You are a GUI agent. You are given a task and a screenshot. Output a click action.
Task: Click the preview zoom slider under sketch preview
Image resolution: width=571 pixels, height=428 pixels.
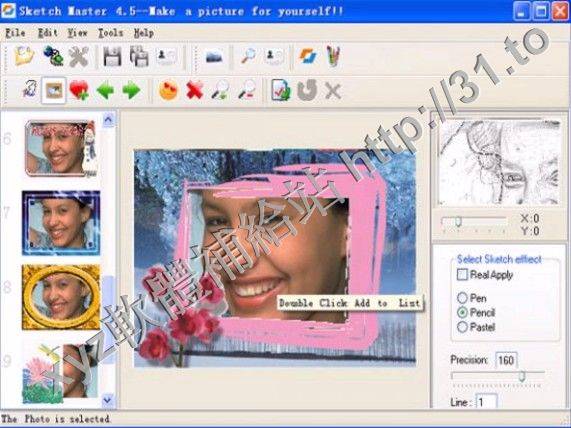[473, 221]
